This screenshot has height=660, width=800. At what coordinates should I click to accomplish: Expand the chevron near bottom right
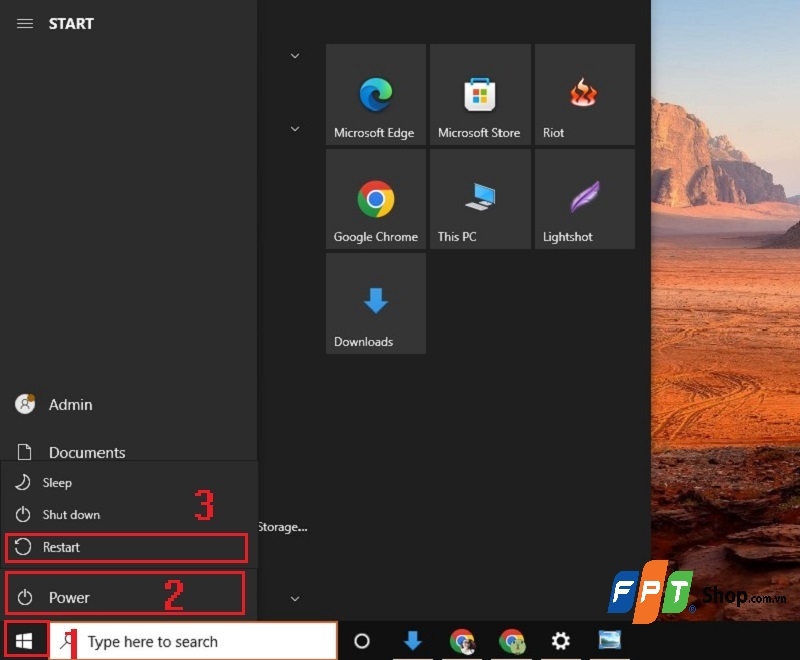(294, 597)
